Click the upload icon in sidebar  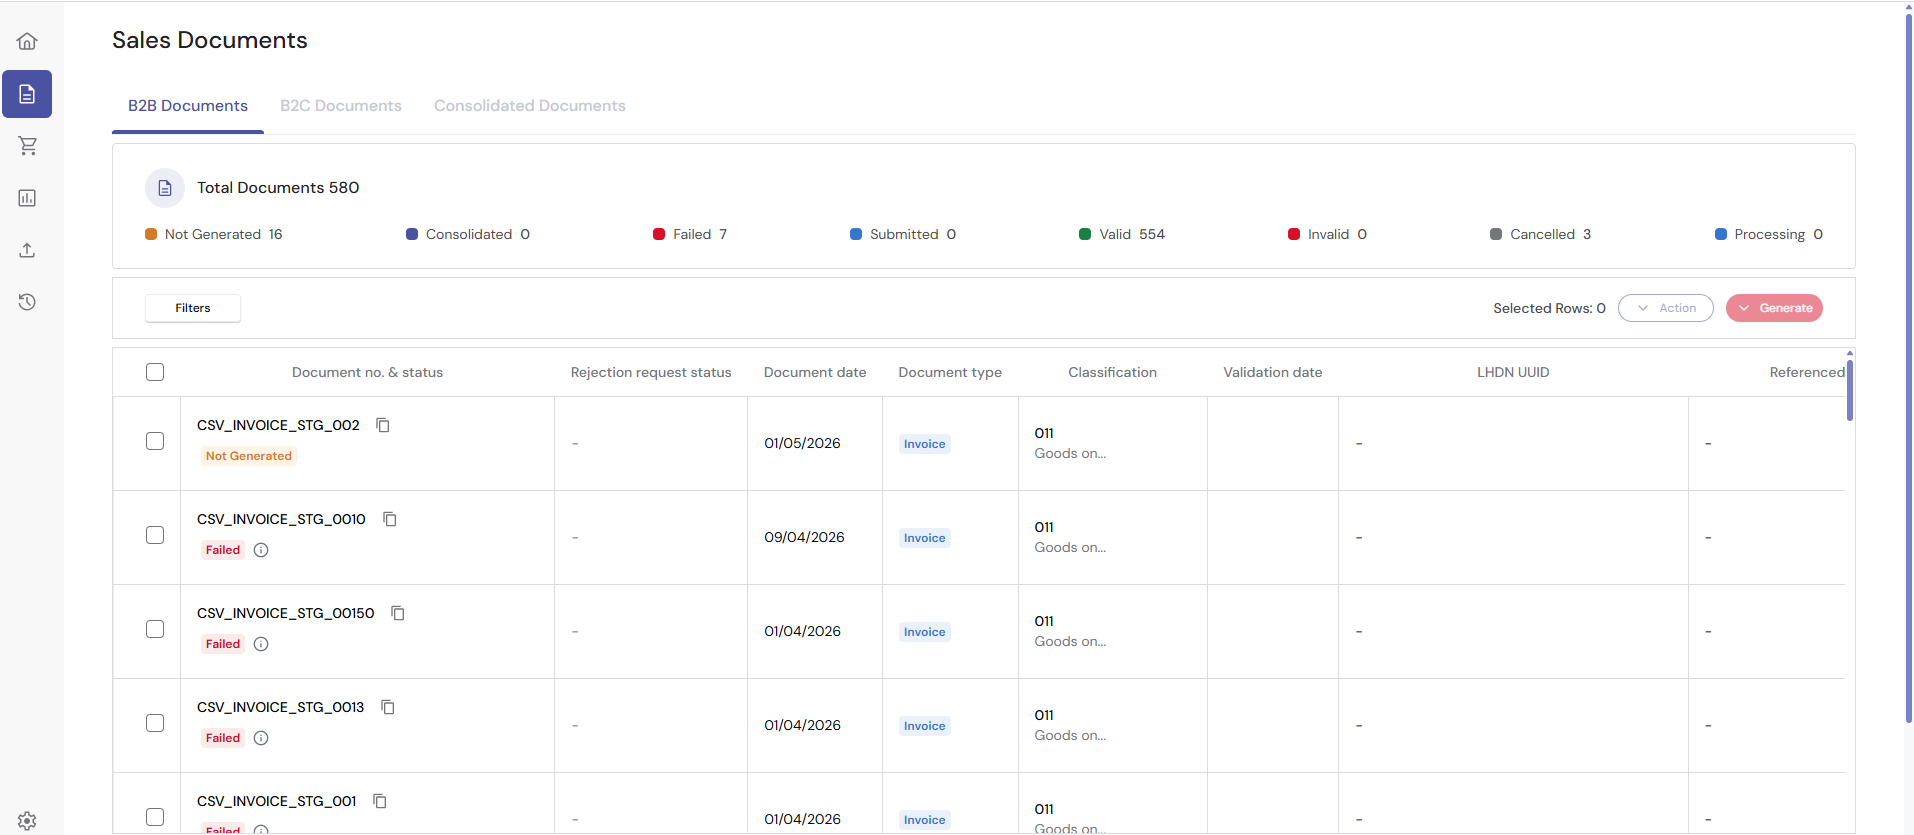coord(27,250)
